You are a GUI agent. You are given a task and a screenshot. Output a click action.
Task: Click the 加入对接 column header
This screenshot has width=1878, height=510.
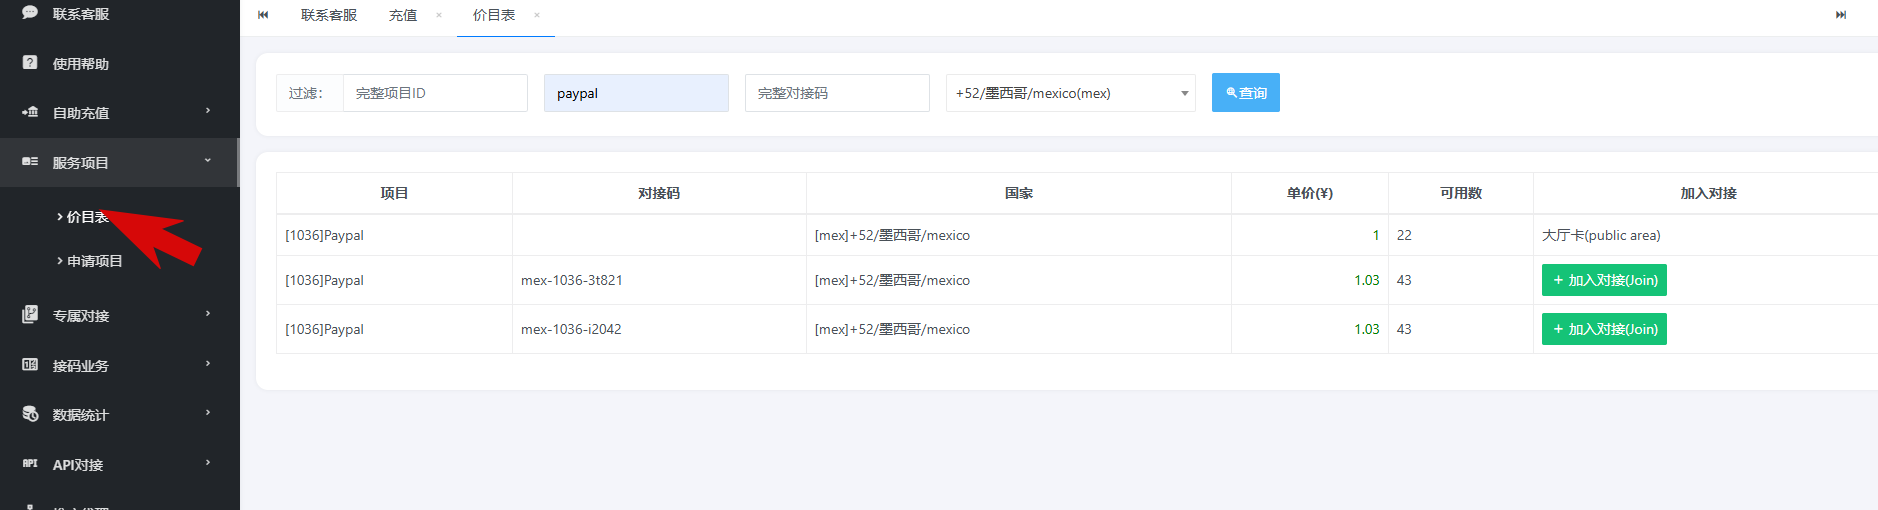tap(1708, 193)
